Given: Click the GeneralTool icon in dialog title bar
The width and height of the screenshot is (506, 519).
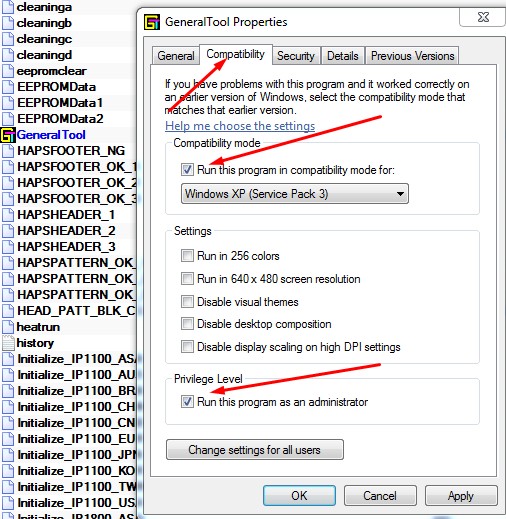Looking at the screenshot, I should tap(152, 22).
